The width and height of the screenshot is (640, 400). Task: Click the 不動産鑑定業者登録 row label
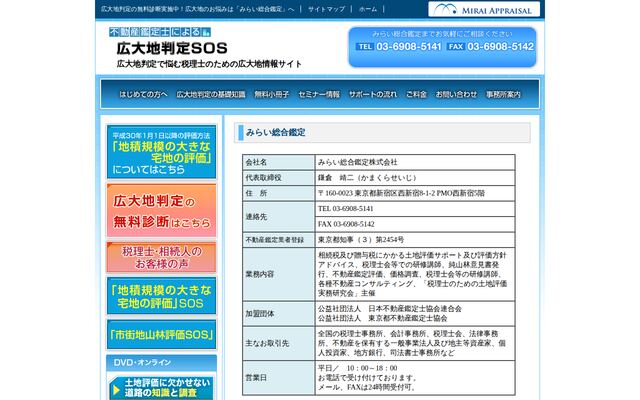[x=278, y=240]
